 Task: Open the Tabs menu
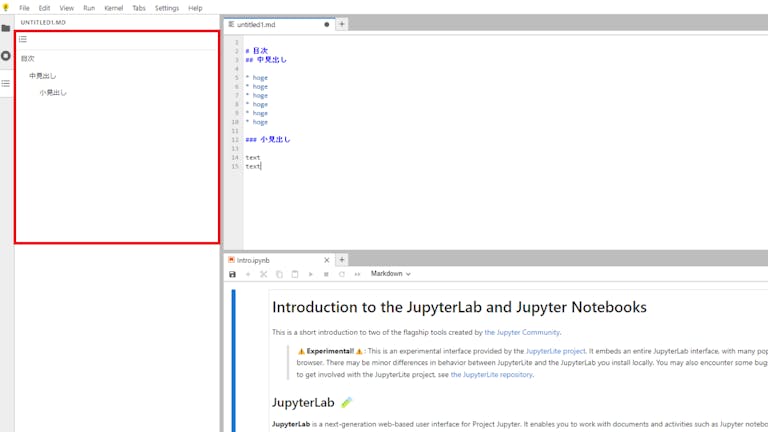point(139,8)
